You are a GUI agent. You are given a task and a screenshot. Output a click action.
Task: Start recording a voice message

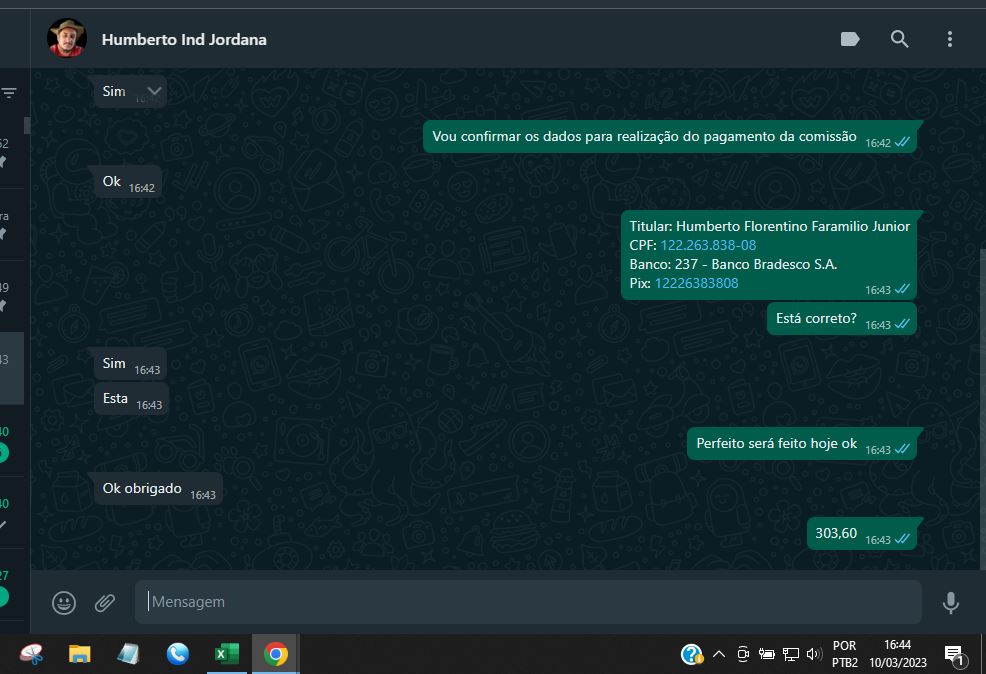[950, 602]
